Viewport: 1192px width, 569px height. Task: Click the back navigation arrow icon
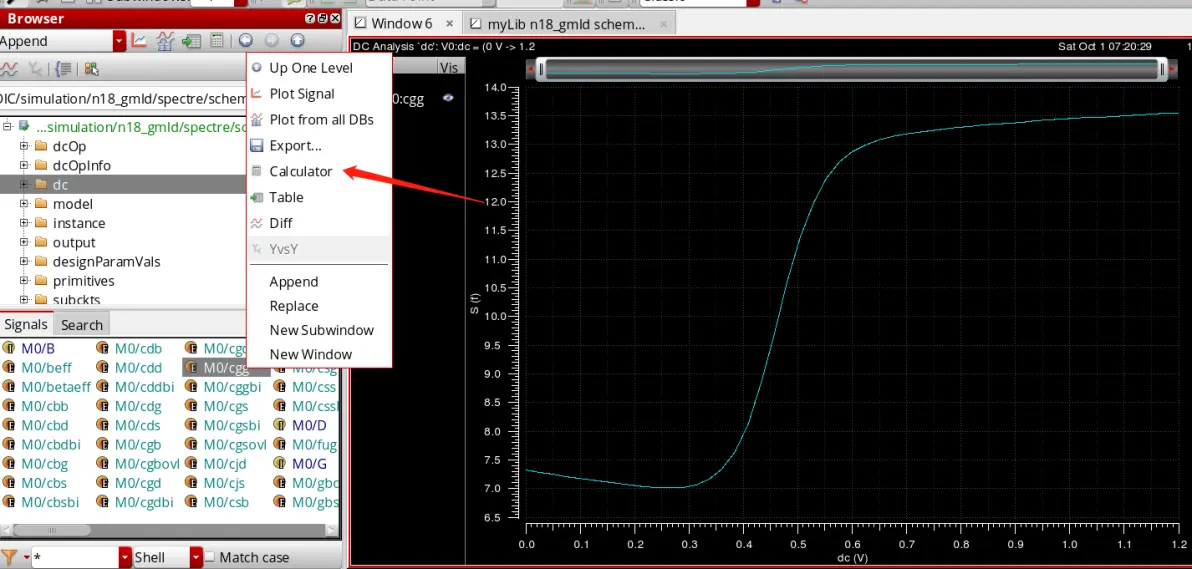pyautogui.click(x=246, y=41)
